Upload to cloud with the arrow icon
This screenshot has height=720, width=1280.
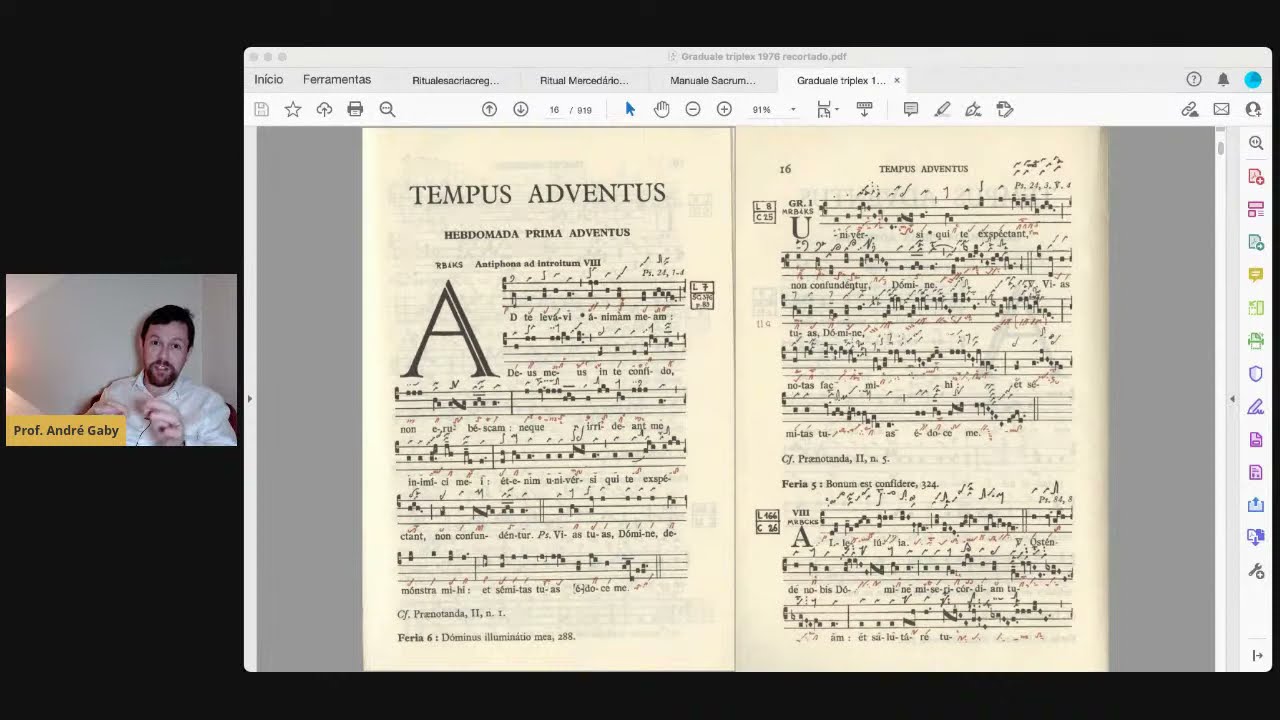324,109
